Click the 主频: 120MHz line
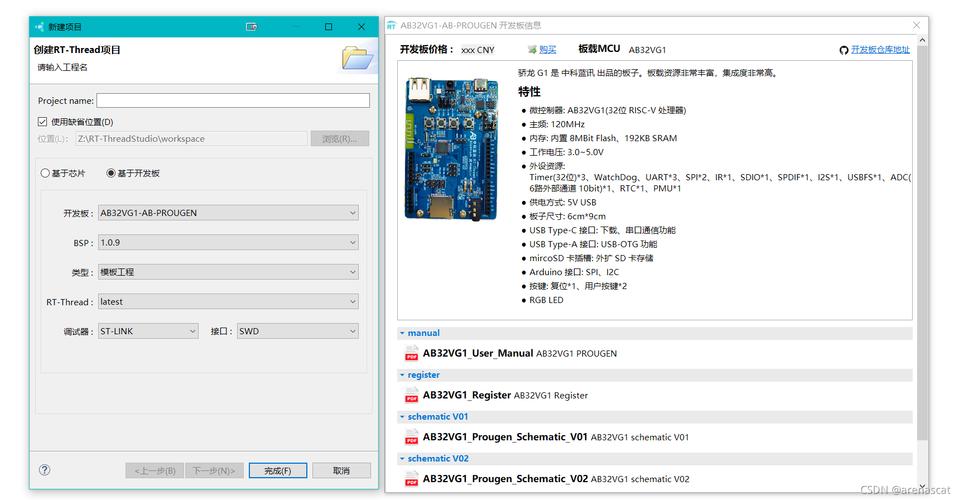The height and width of the screenshot is (500, 959). pyautogui.click(x=557, y=124)
